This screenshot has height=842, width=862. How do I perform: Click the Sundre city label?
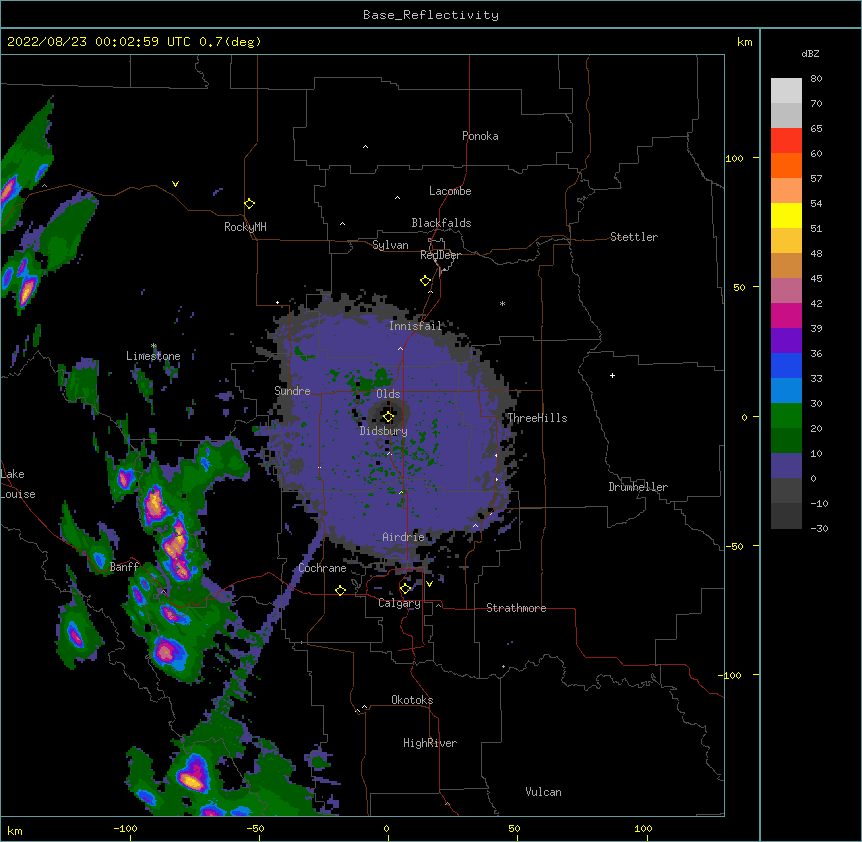click(x=292, y=391)
